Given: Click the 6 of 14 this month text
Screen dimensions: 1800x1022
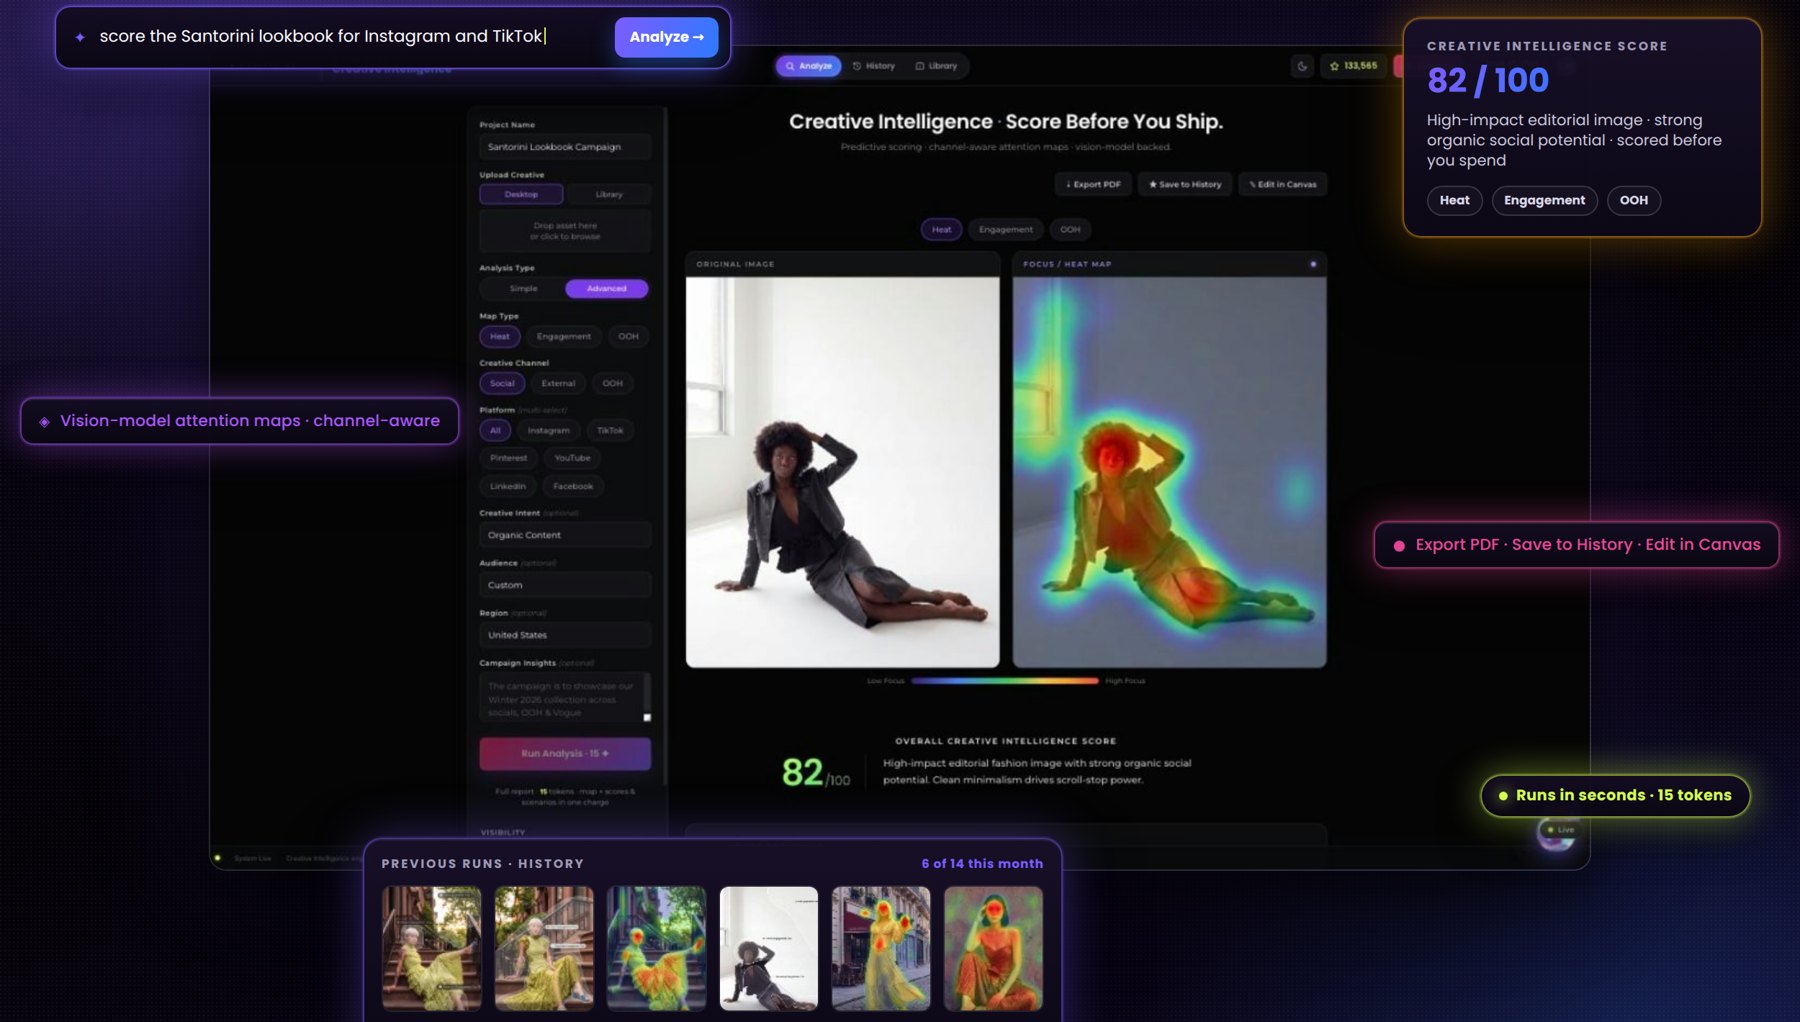Looking at the screenshot, I should [x=982, y=864].
